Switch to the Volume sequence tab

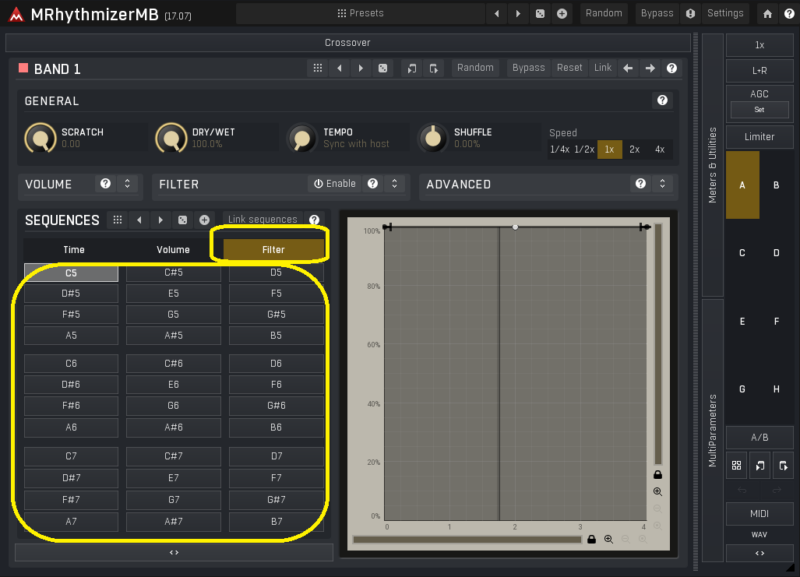click(x=173, y=250)
